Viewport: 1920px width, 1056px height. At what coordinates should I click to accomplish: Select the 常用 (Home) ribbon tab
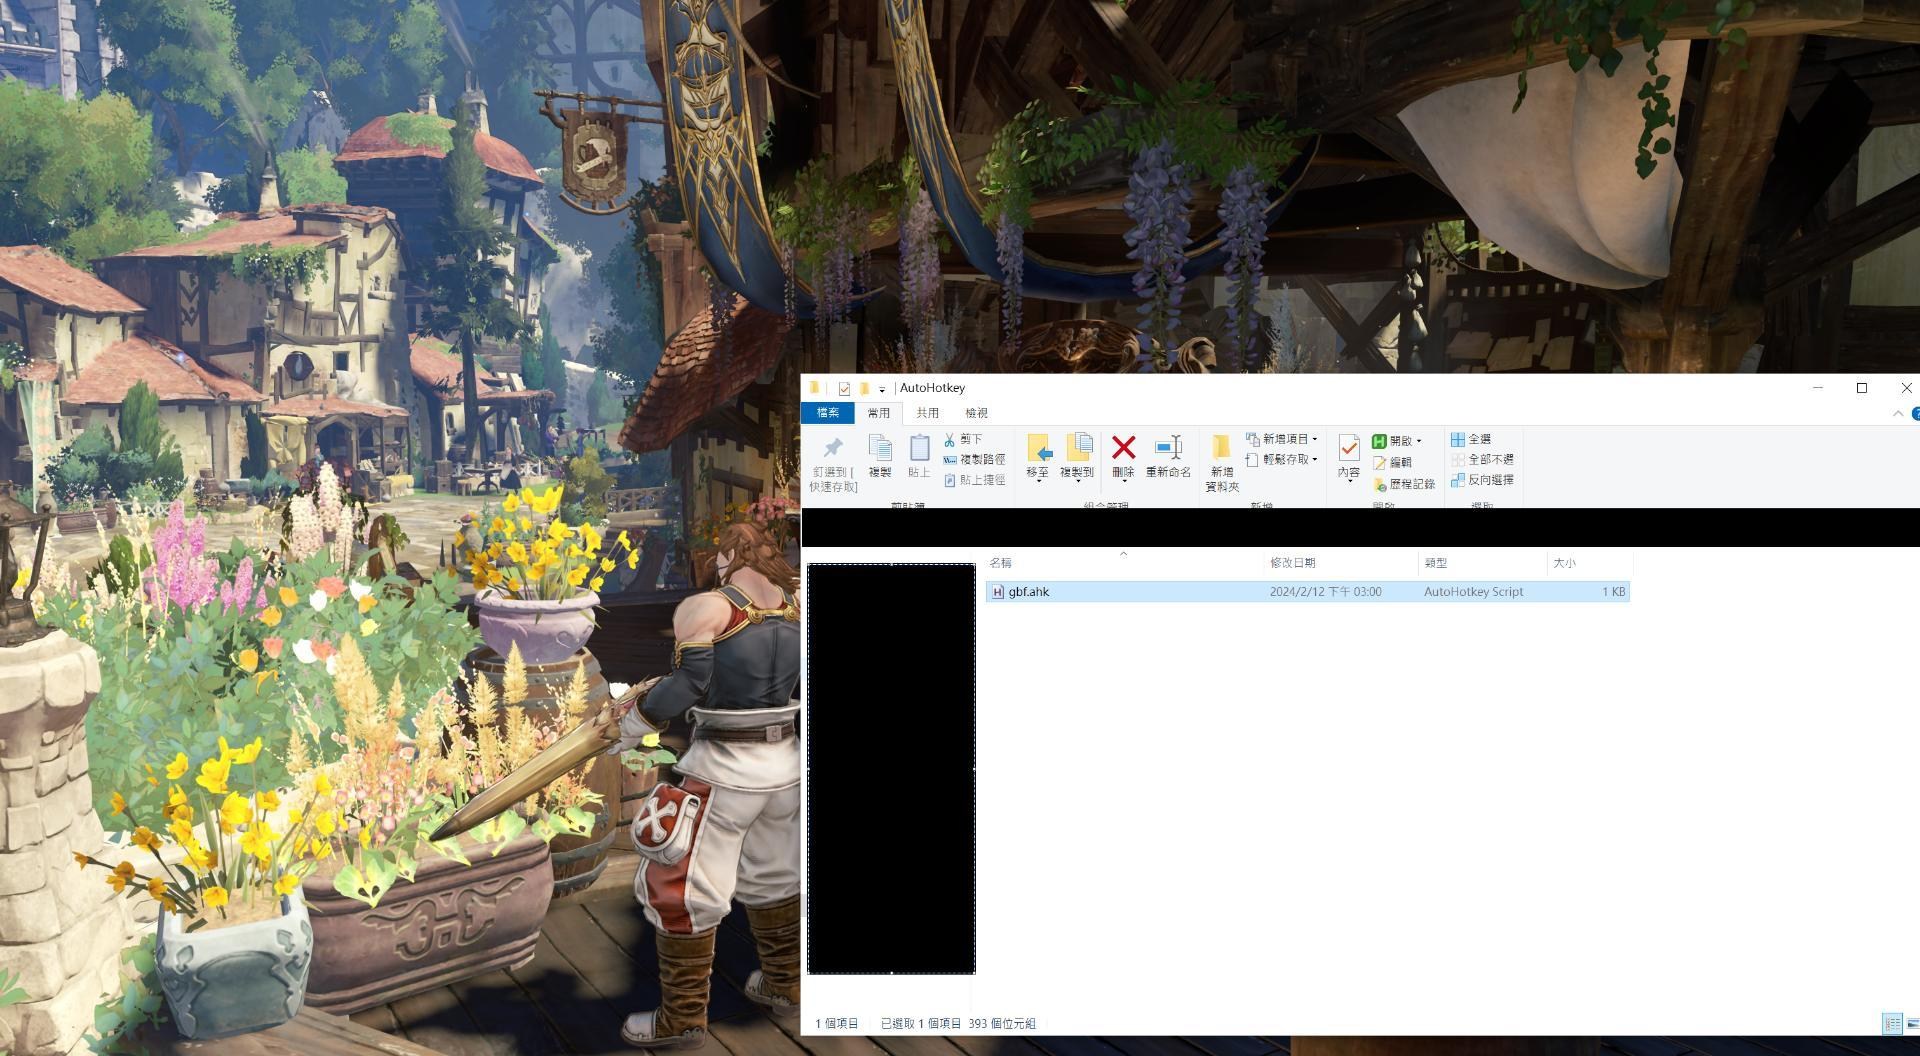coord(879,413)
